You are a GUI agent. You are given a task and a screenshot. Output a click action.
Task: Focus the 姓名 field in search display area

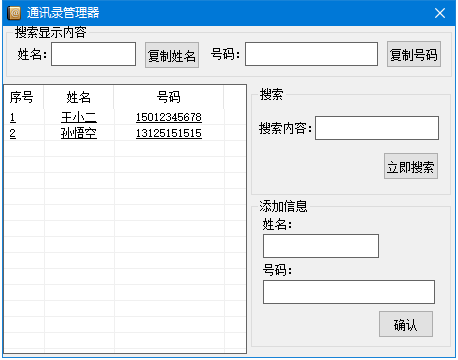pos(93,54)
